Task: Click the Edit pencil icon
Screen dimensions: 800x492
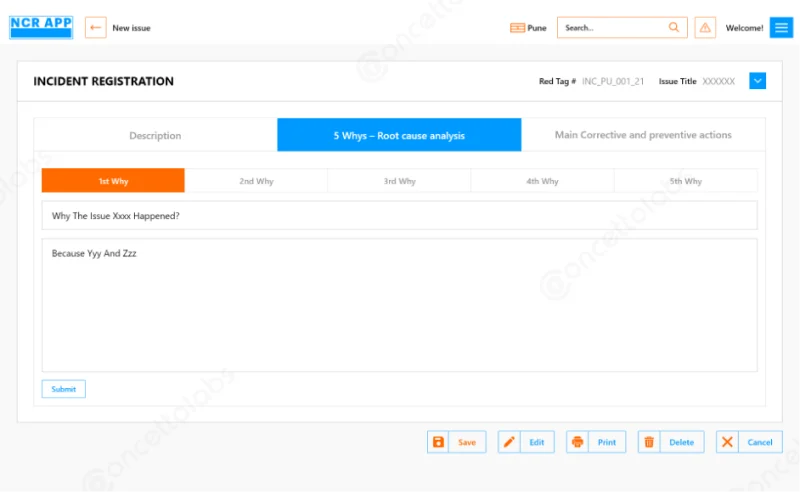Action: 509,442
